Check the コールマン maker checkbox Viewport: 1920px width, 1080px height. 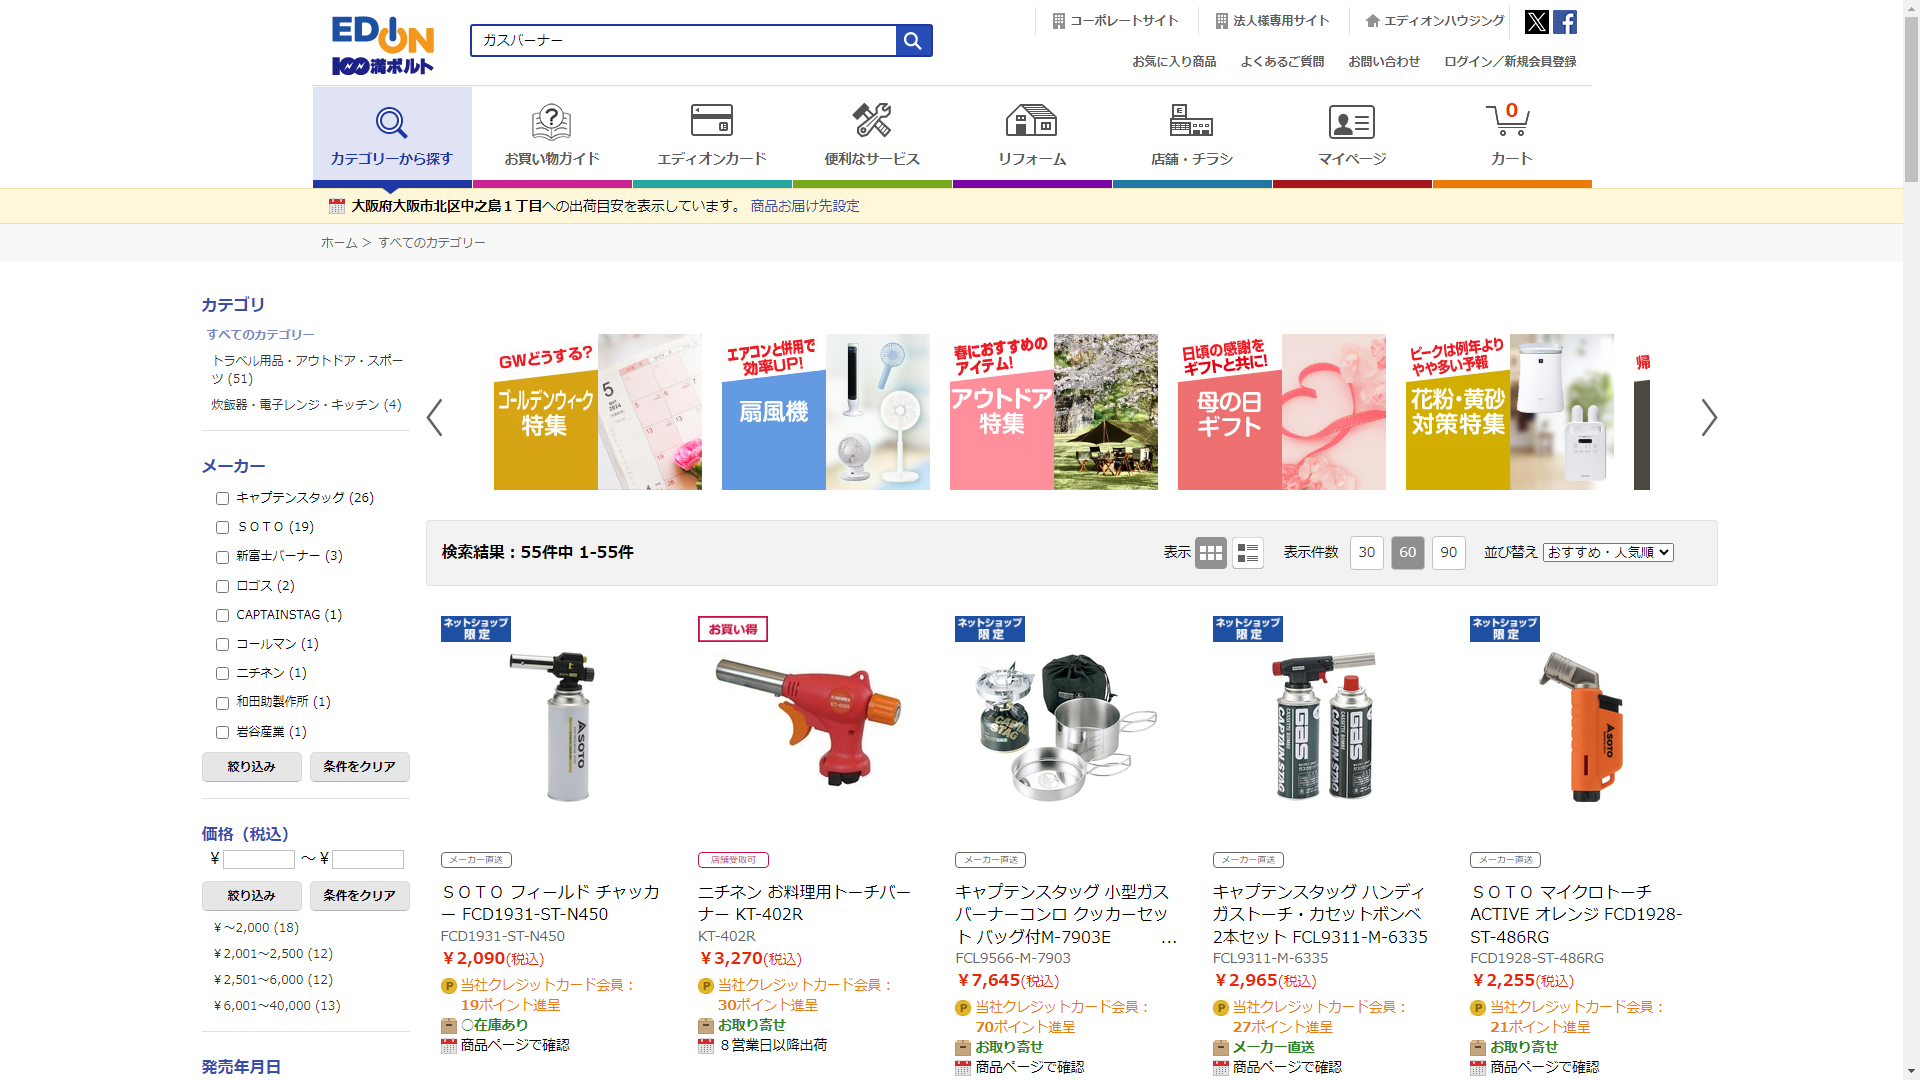coord(222,645)
